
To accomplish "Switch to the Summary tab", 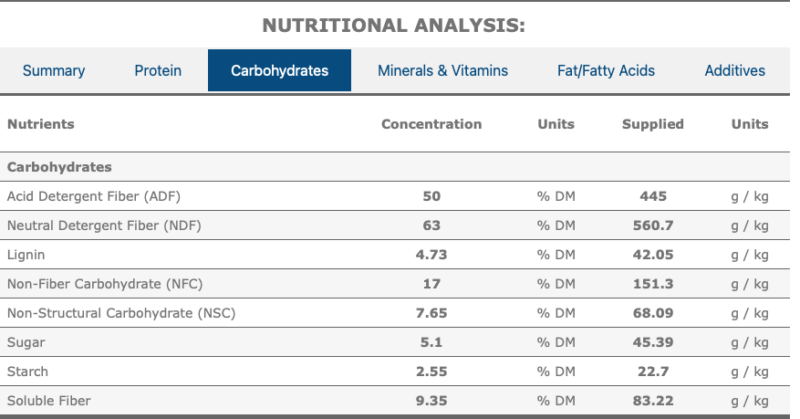I will (54, 71).
